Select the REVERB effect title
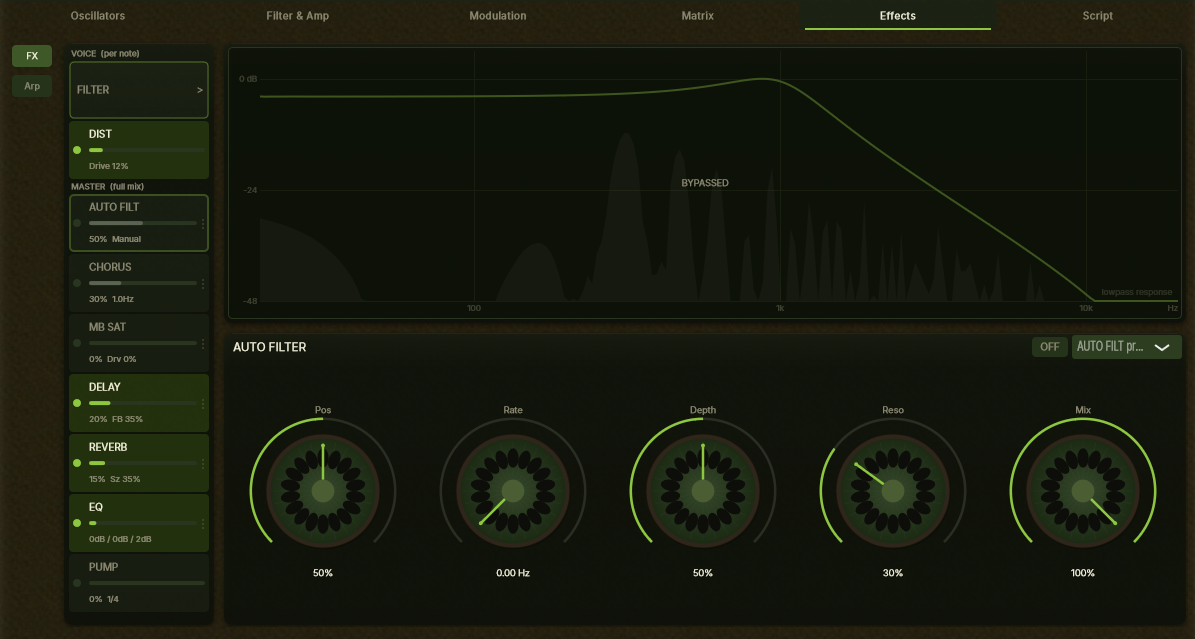 pos(107,448)
